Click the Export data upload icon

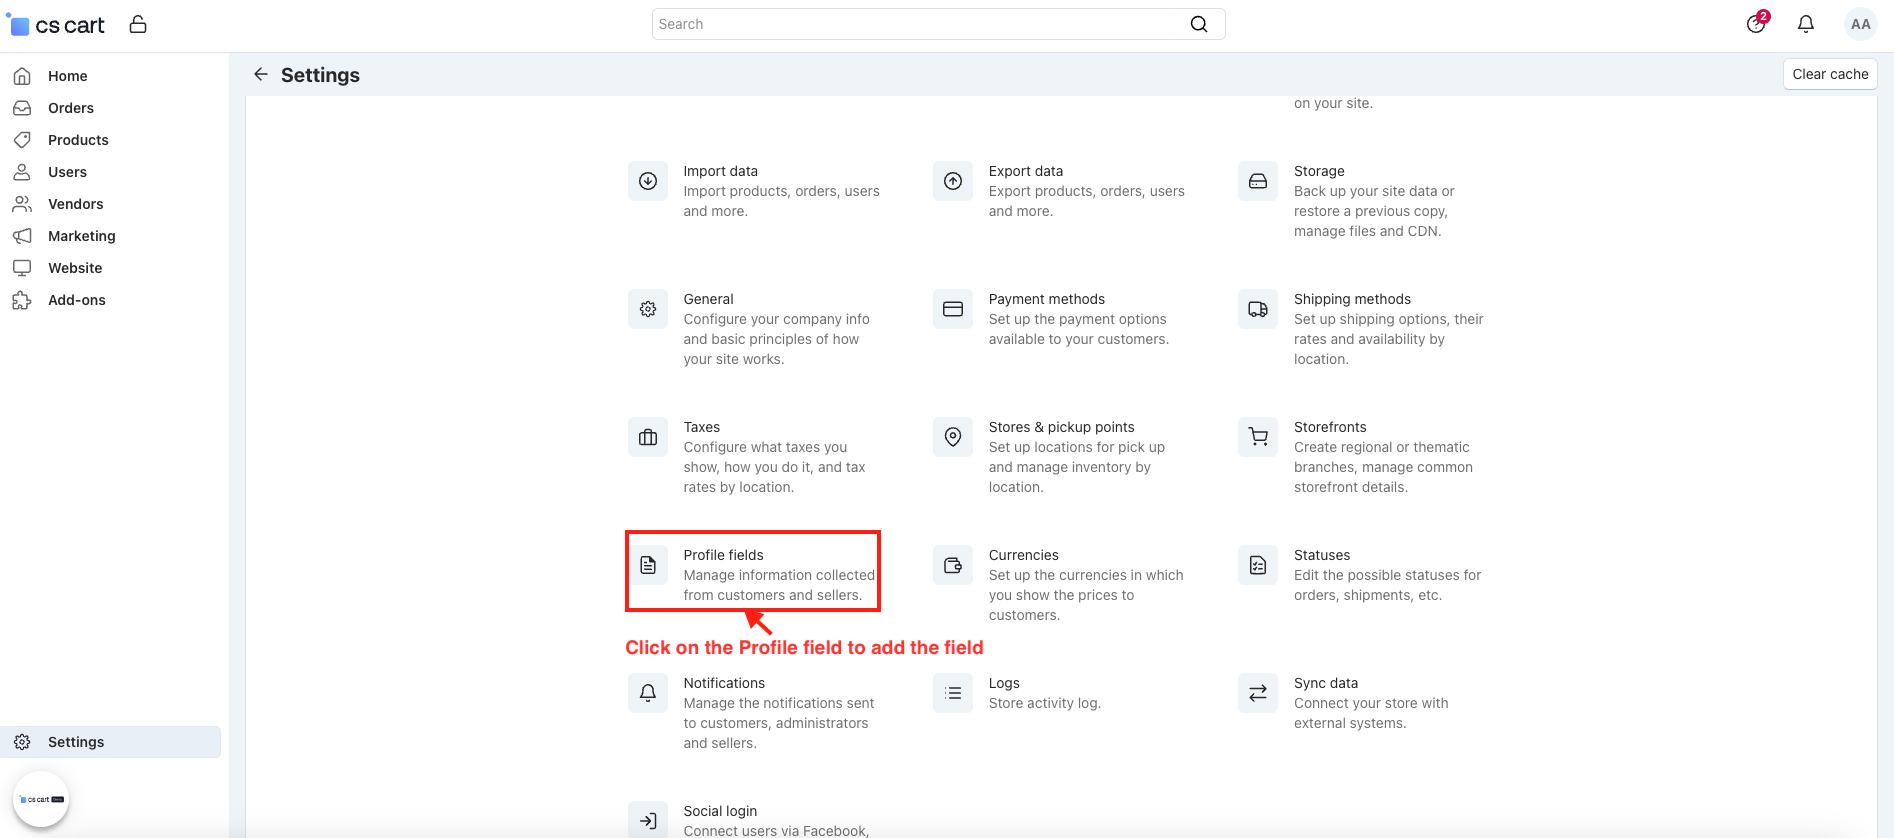(953, 181)
